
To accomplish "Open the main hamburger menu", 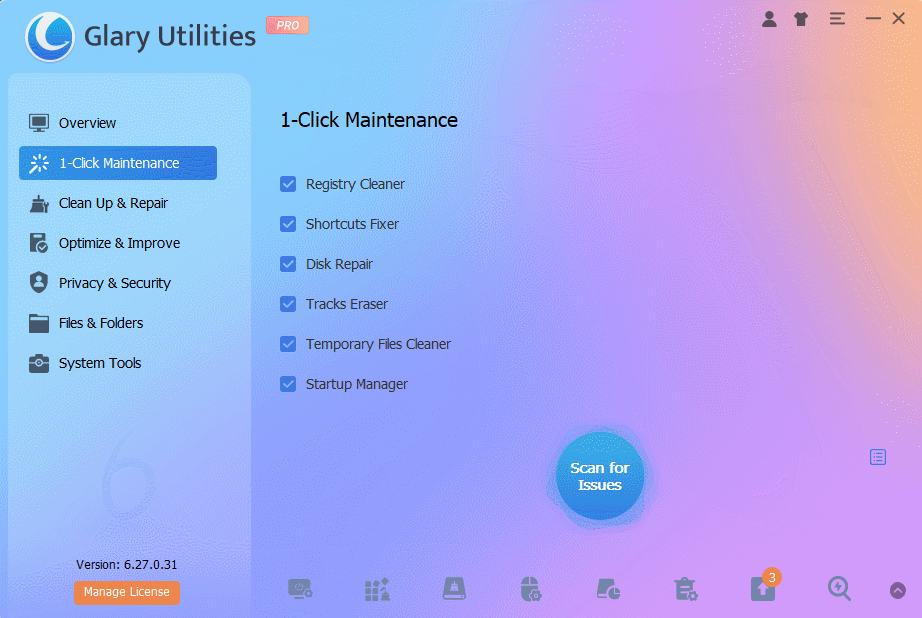I will 837,19.
